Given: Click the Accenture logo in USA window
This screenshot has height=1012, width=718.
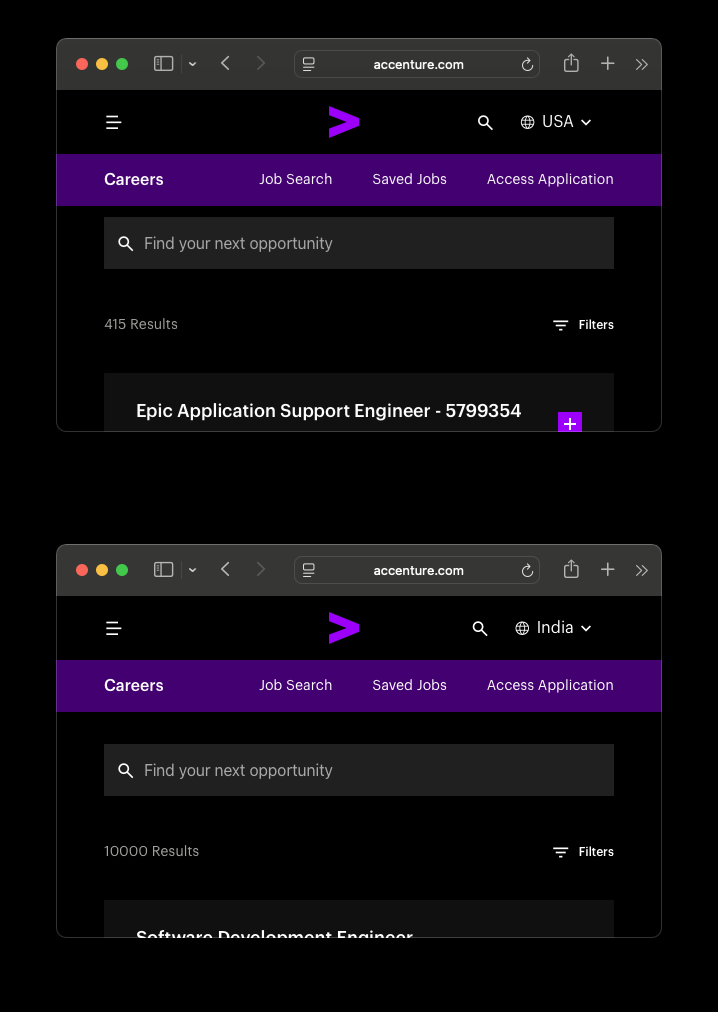Looking at the screenshot, I should click(344, 122).
